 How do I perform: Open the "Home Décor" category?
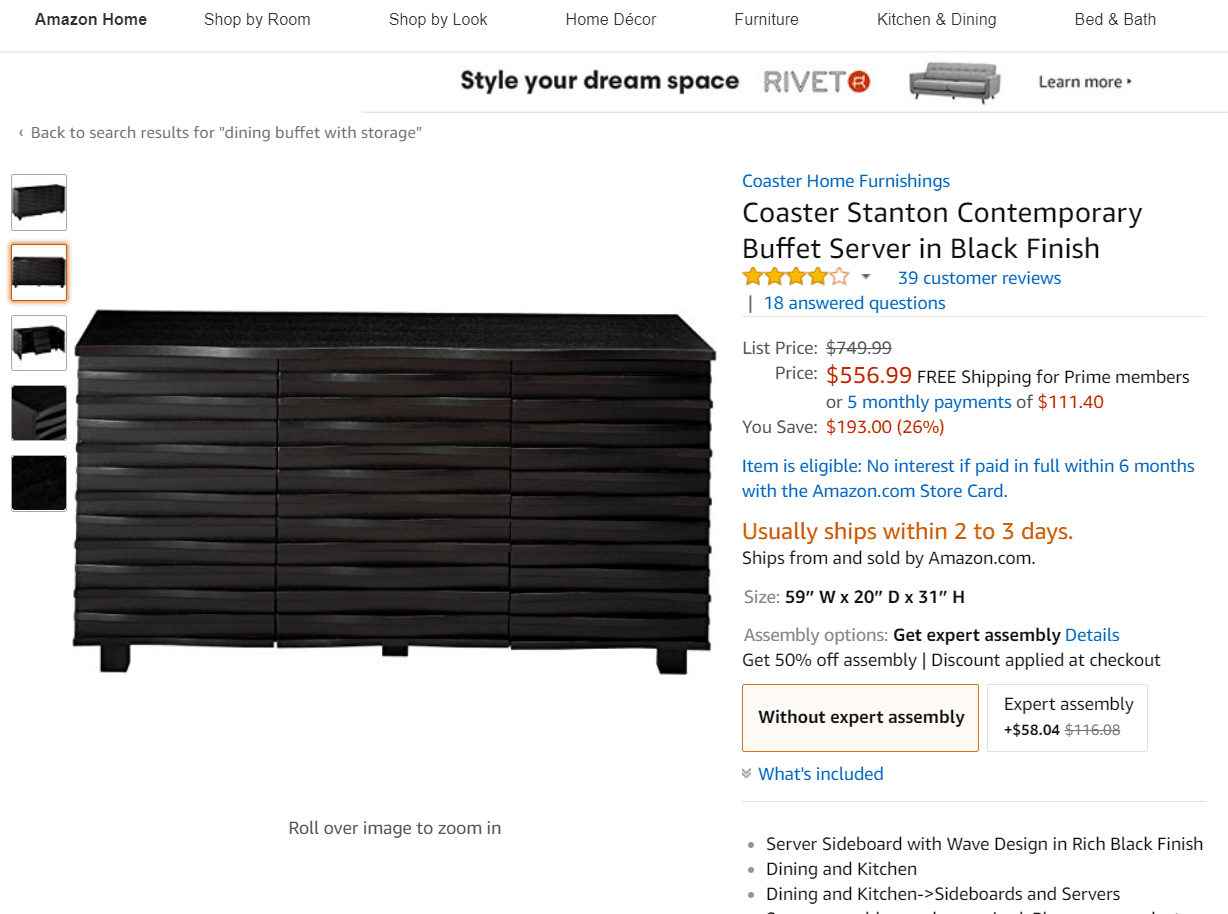pos(611,19)
